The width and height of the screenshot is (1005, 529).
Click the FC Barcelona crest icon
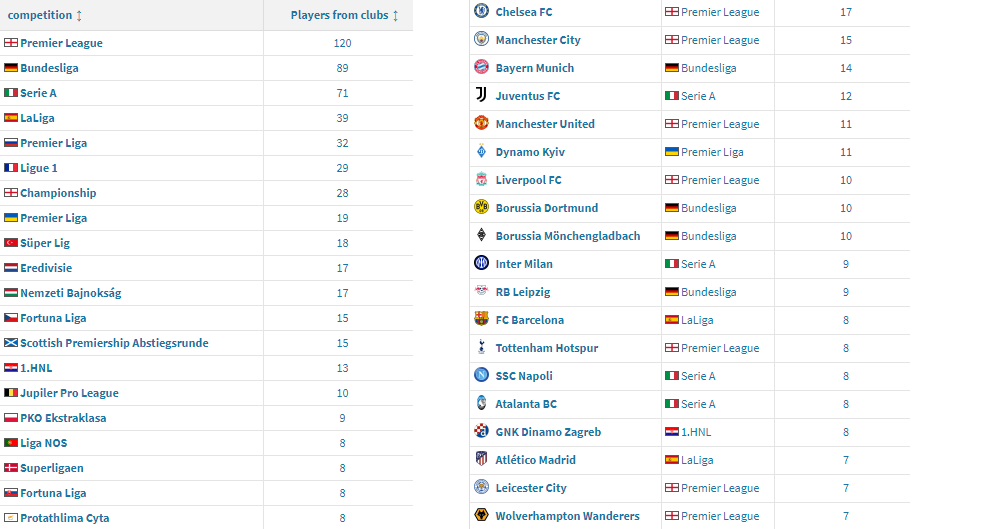pyautogui.click(x=481, y=319)
